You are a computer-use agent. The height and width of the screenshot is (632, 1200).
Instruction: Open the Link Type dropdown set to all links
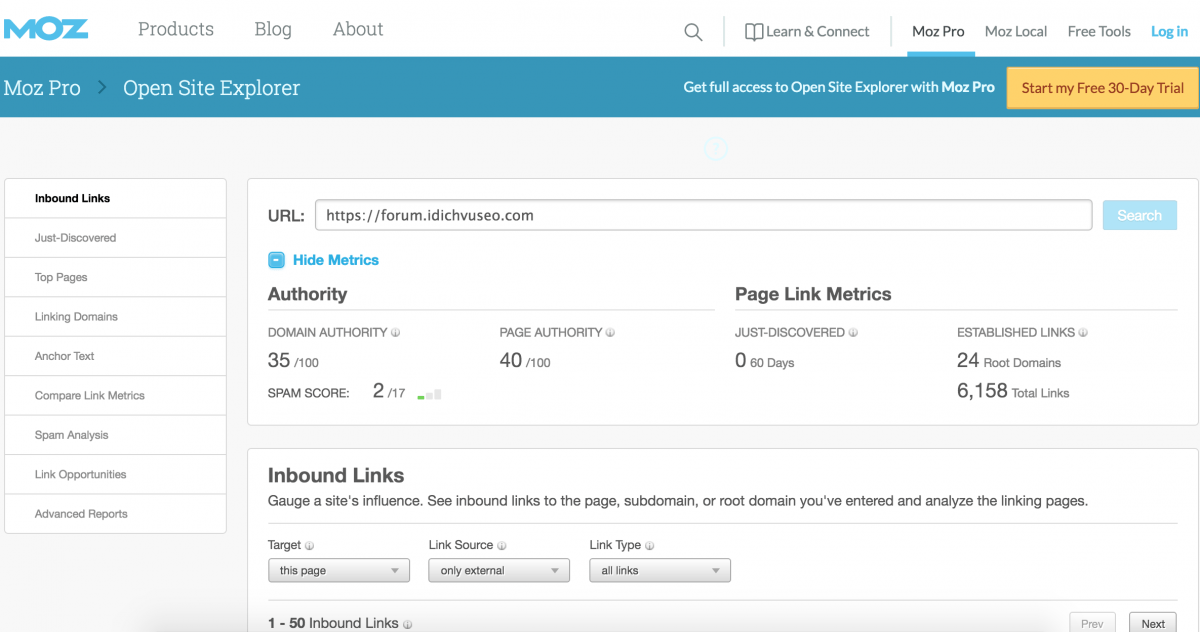tap(660, 570)
